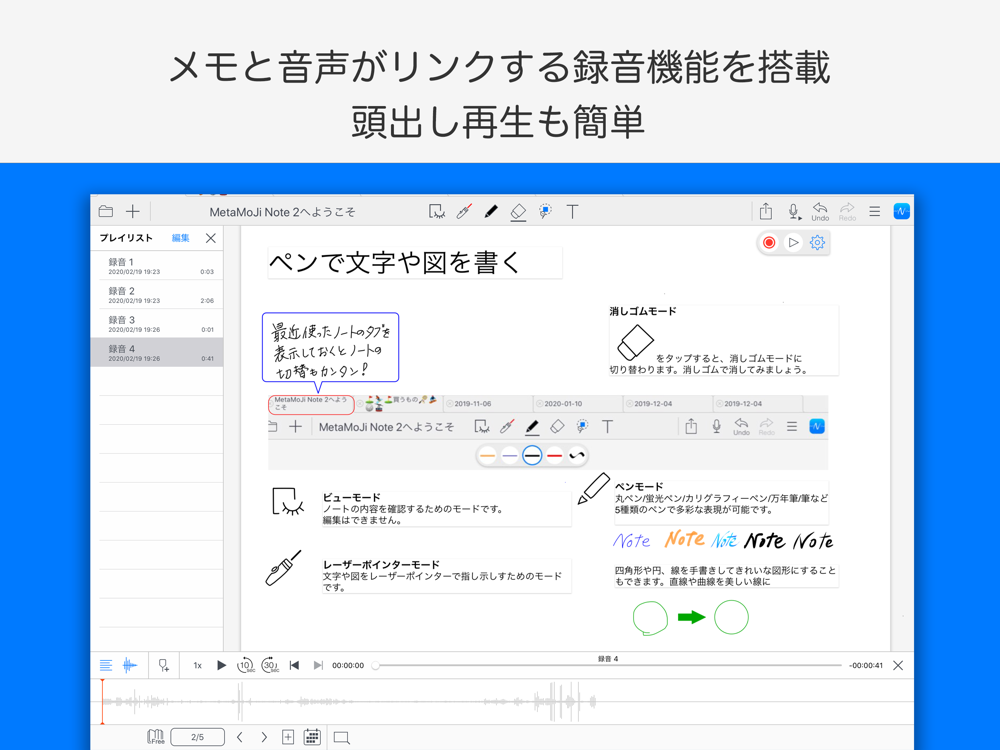
Task: Jump to the previous recording
Action: (x=294, y=665)
